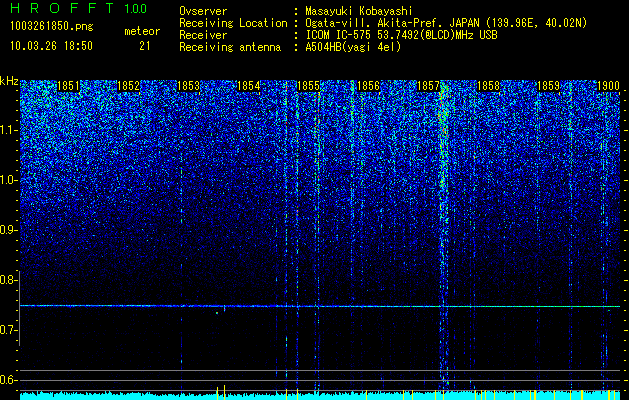Click the 1858 time label
629x400 pixels.
click(489, 86)
